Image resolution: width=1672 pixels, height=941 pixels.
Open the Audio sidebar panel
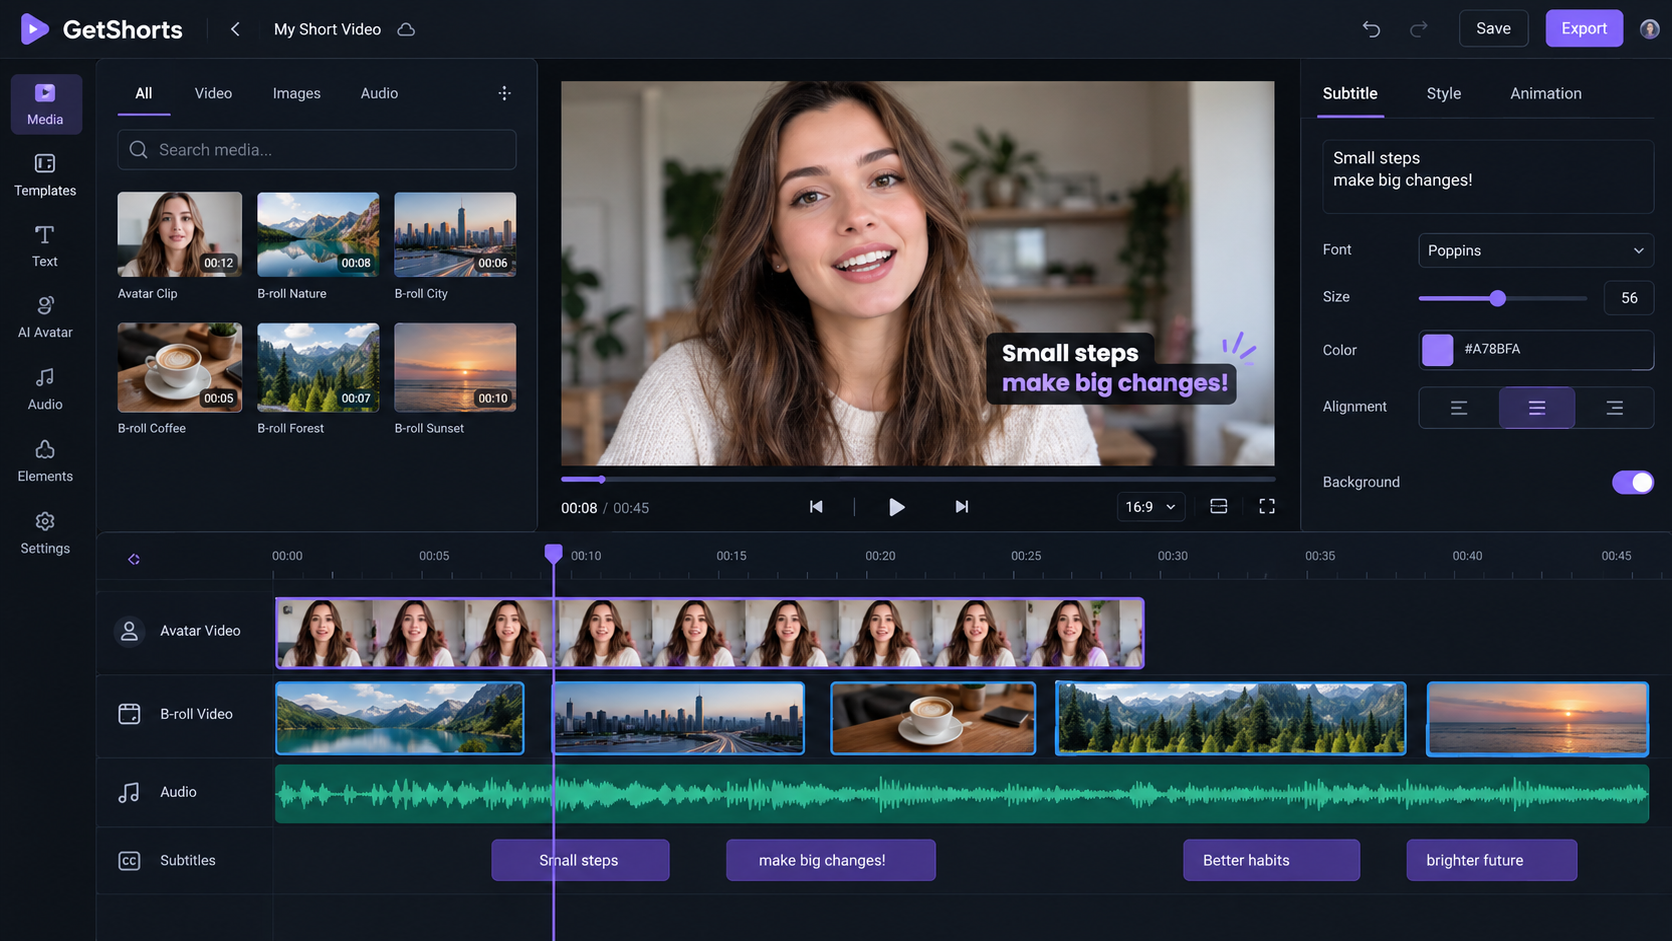point(45,389)
